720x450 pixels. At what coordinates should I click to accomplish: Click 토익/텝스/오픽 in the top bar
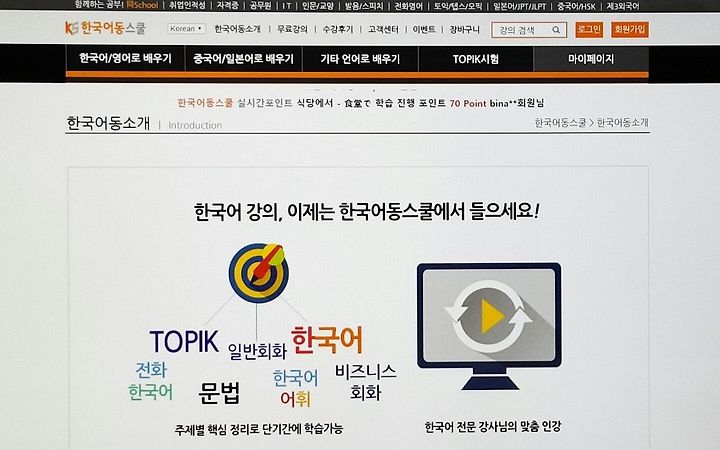click(x=458, y=6)
